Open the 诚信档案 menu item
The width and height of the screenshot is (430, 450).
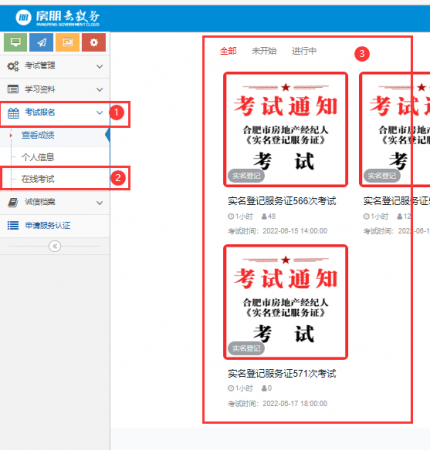(x=55, y=202)
